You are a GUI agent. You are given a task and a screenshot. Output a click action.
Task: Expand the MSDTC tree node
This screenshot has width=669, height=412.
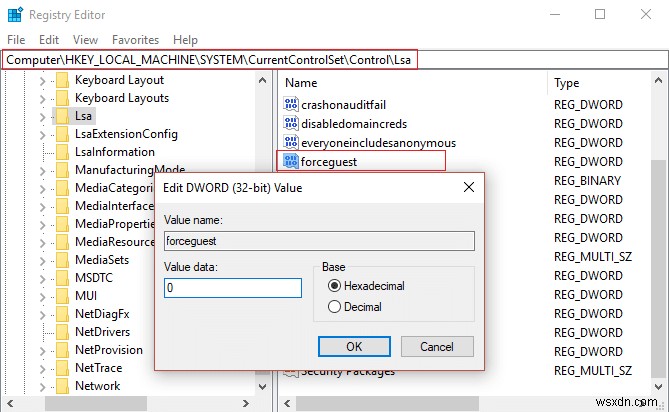(x=42, y=279)
